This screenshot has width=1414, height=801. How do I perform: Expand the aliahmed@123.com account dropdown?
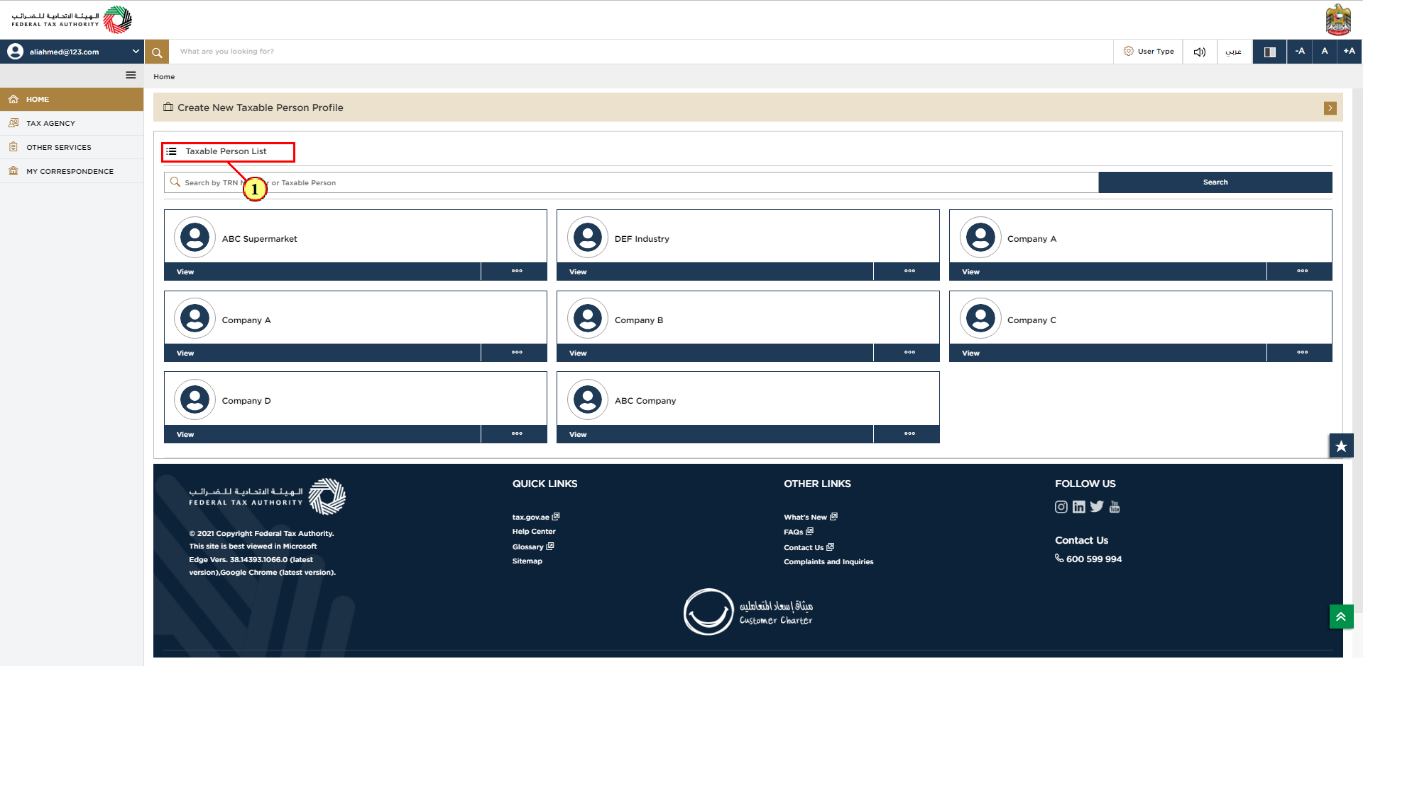point(136,51)
